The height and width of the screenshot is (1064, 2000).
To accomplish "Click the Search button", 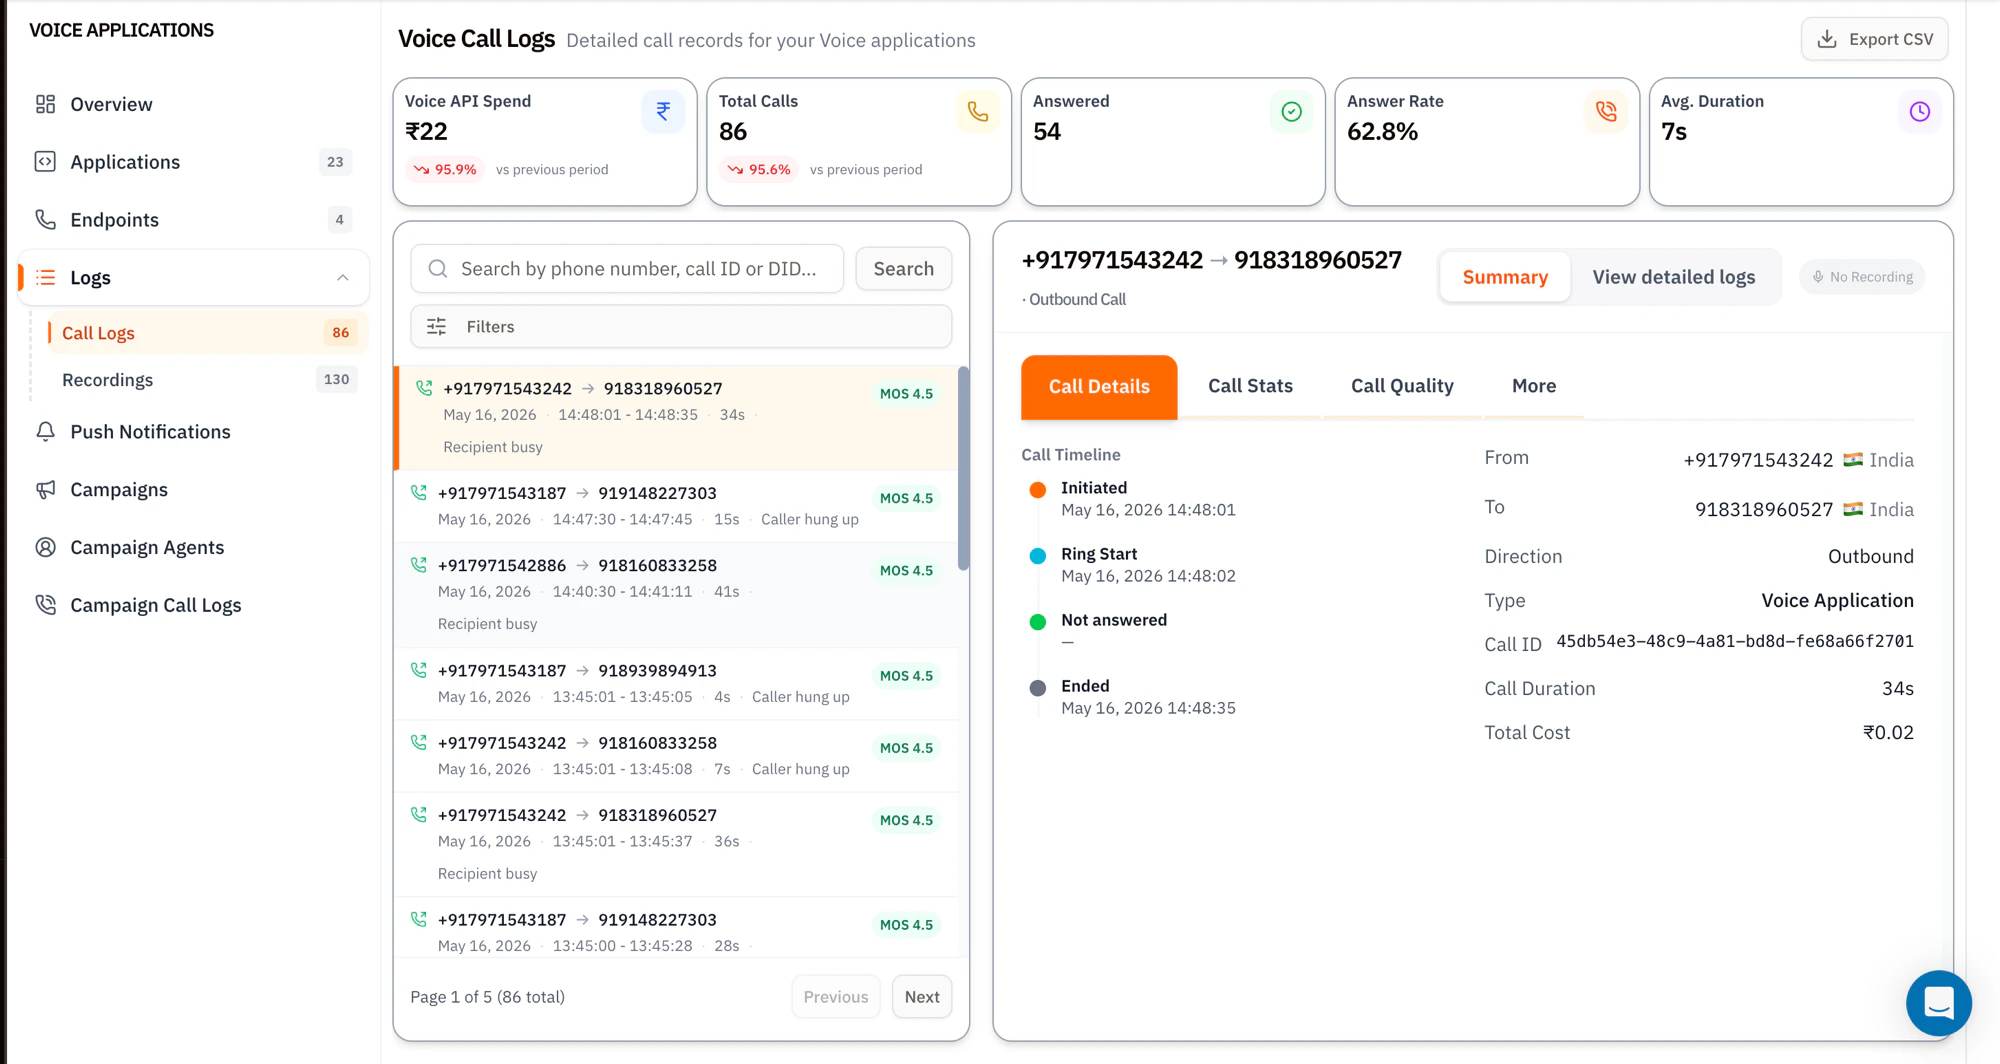I will [x=903, y=269].
